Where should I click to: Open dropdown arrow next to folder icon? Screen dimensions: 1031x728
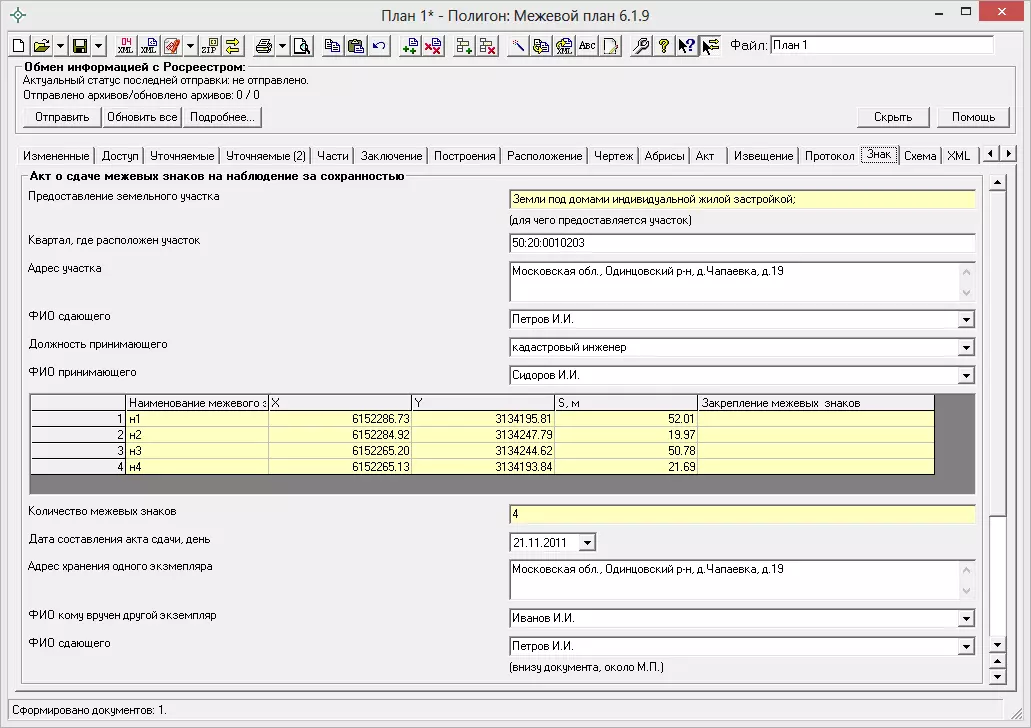(x=60, y=45)
